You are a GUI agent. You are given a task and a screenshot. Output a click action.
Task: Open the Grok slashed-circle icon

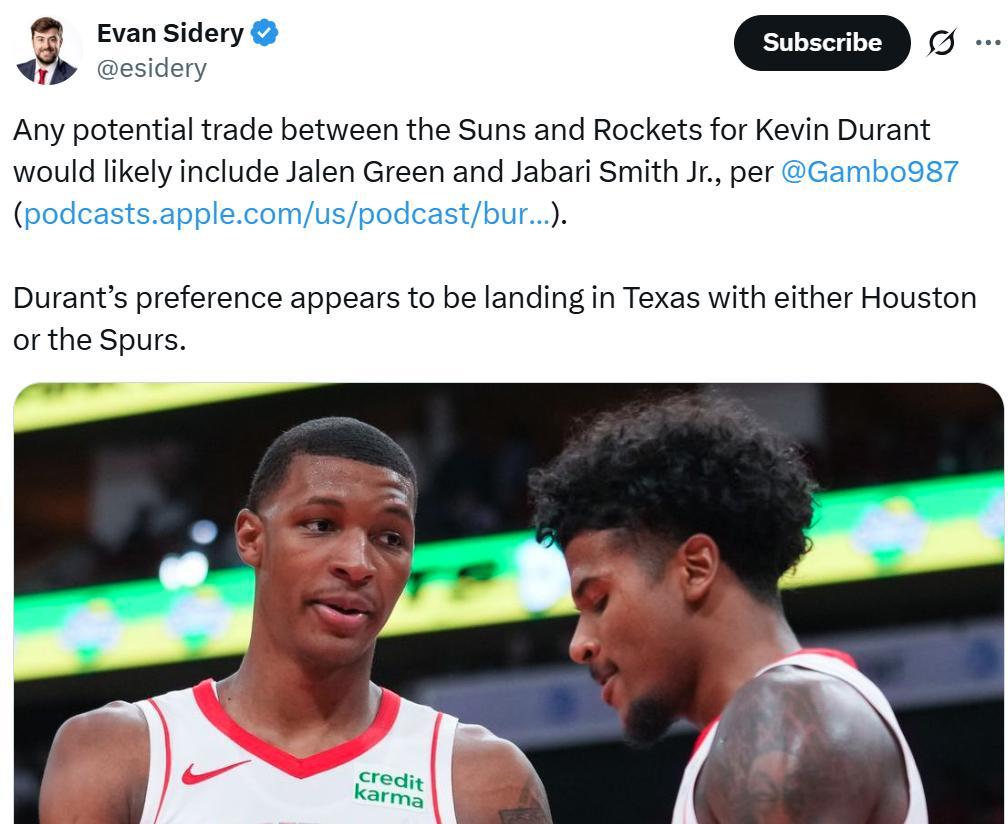click(942, 43)
